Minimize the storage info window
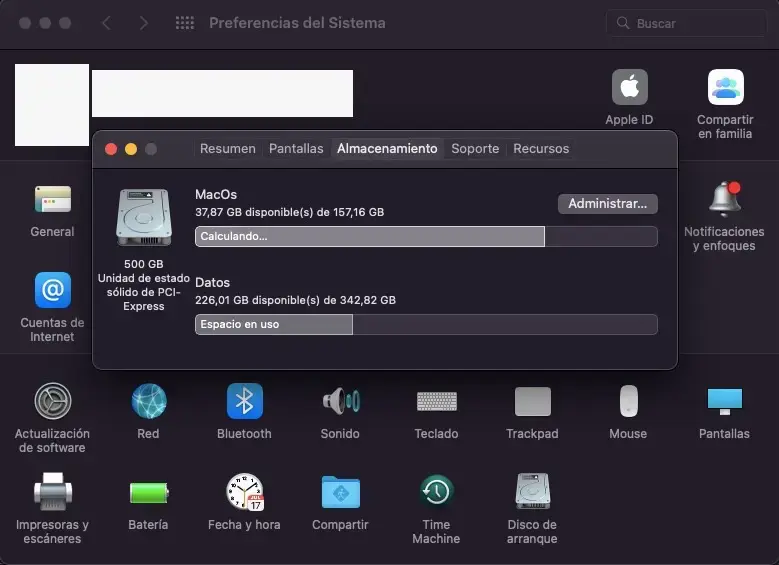779x565 pixels. click(131, 149)
